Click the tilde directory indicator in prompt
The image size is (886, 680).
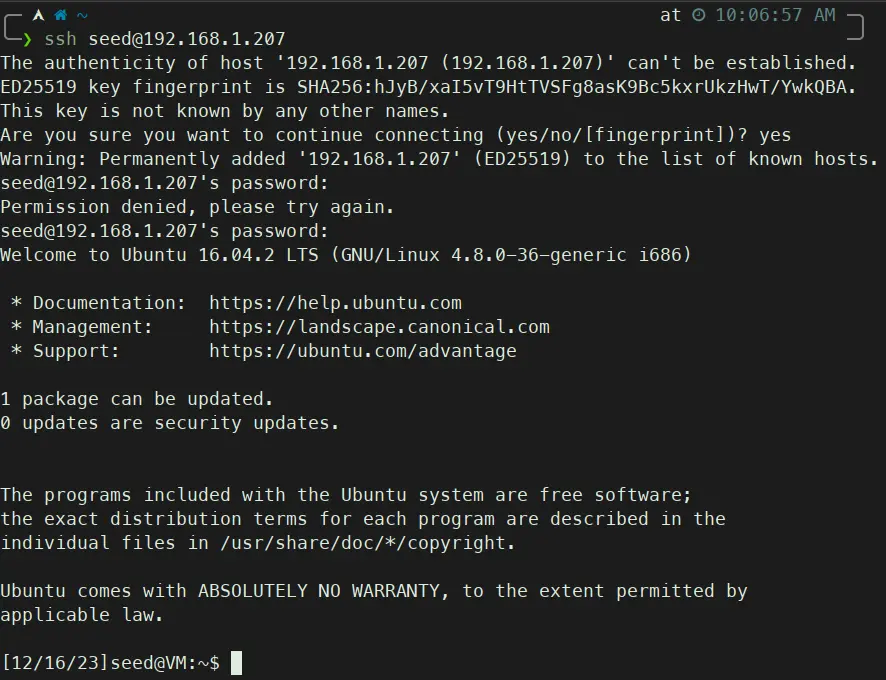[x=81, y=15]
